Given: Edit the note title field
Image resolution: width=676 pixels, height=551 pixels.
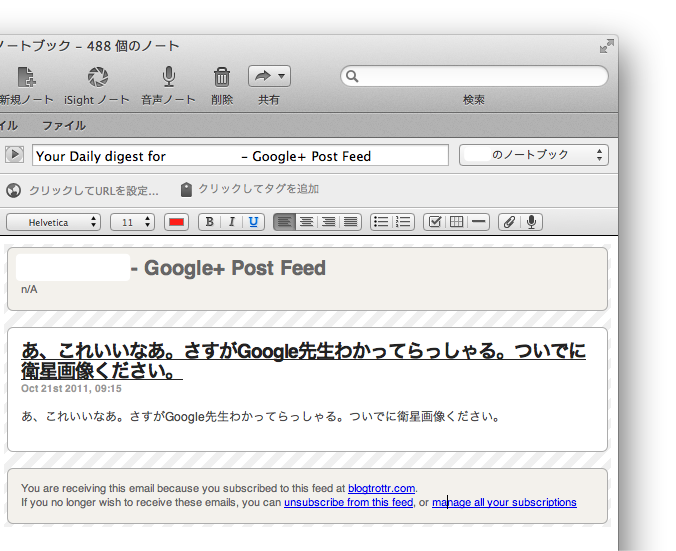Looking at the screenshot, I should pos(240,156).
